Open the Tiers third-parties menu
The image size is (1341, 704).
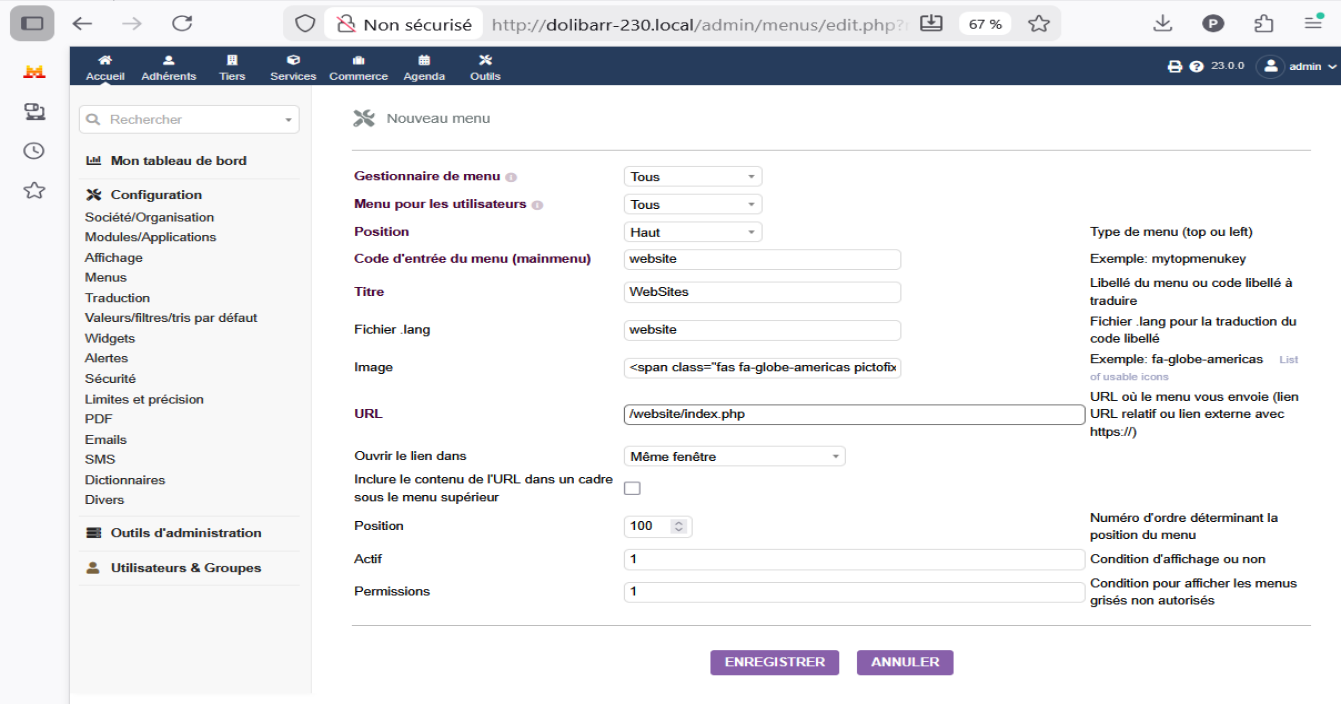(x=232, y=67)
